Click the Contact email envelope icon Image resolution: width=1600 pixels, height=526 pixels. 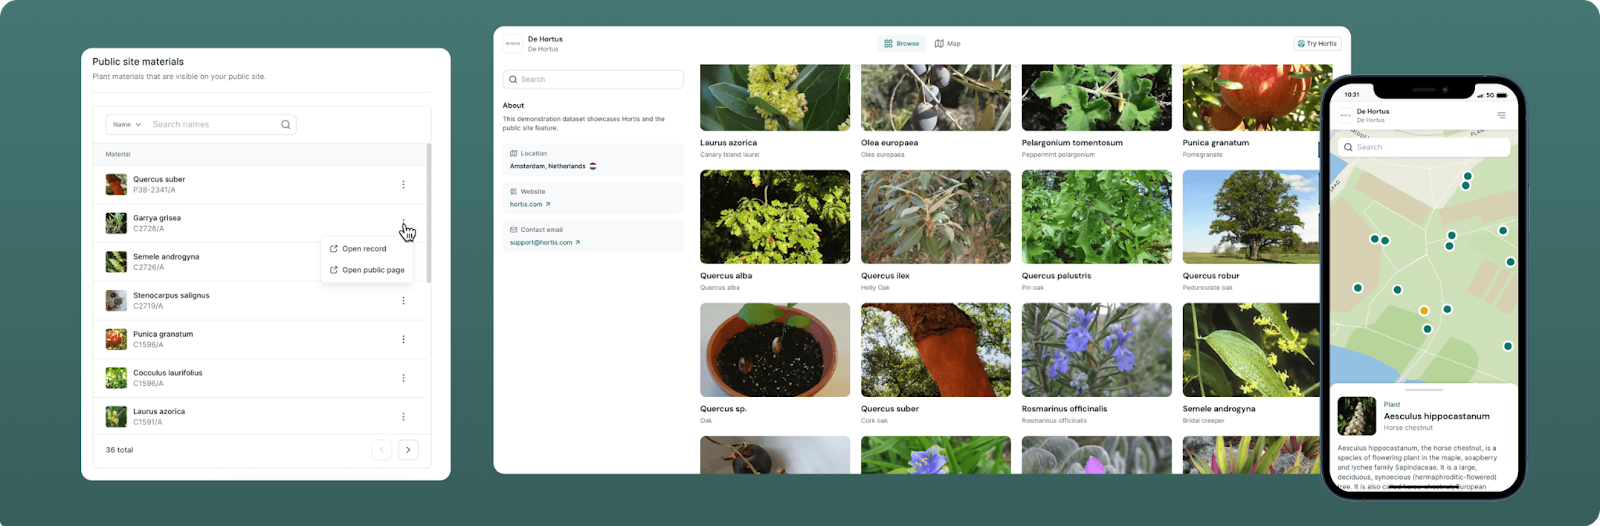(514, 230)
